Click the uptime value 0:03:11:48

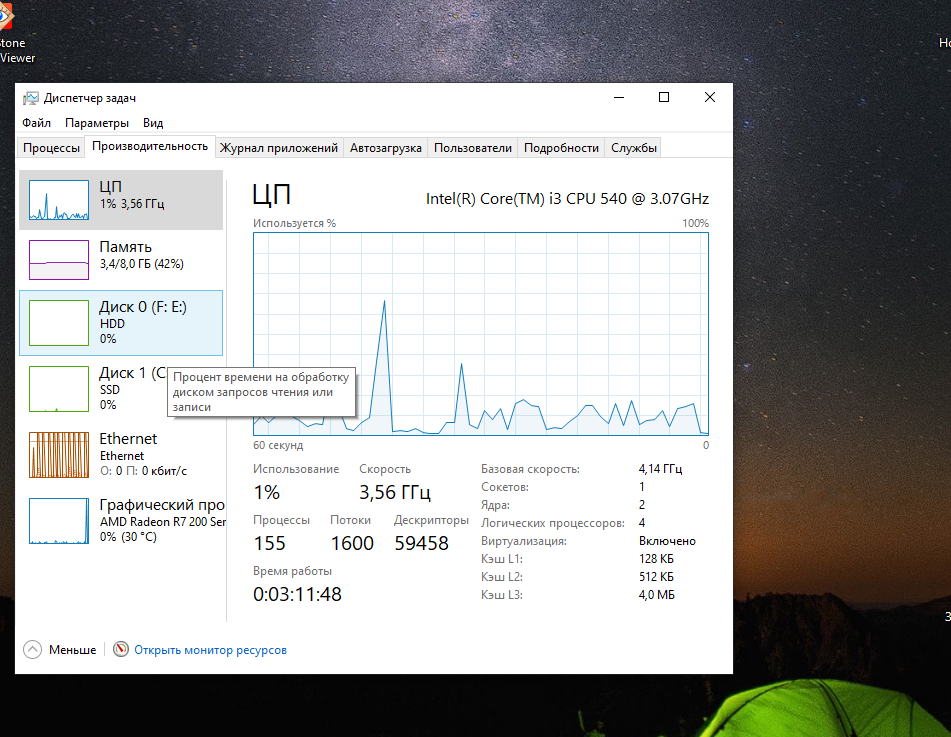coord(297,594)
